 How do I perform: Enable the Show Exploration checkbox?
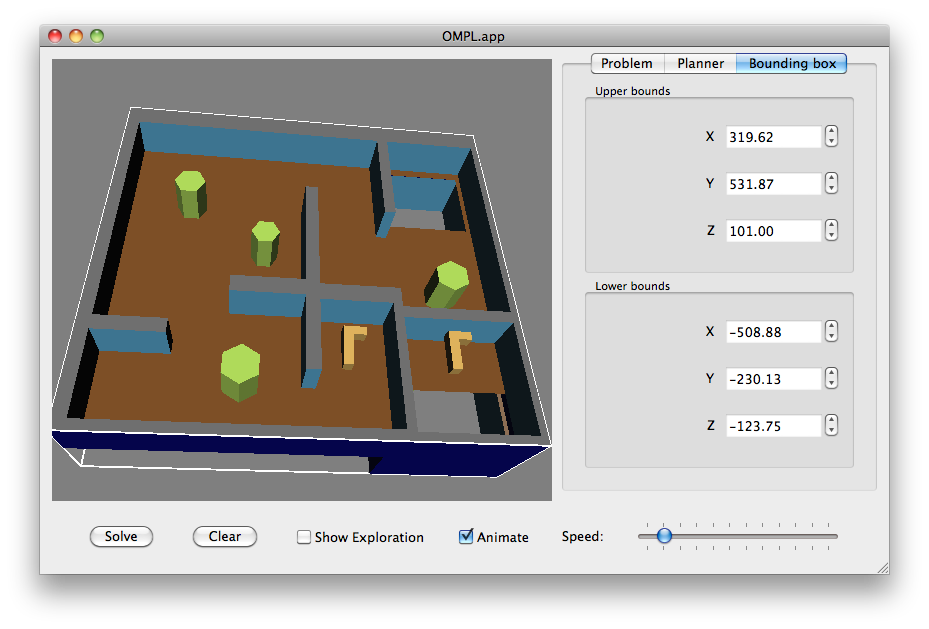304,537
